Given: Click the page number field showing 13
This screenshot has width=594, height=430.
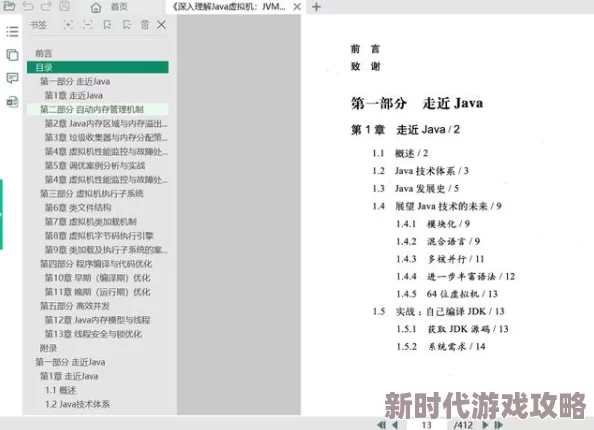Looking at the screenshot, I should (x=427, y=425).
